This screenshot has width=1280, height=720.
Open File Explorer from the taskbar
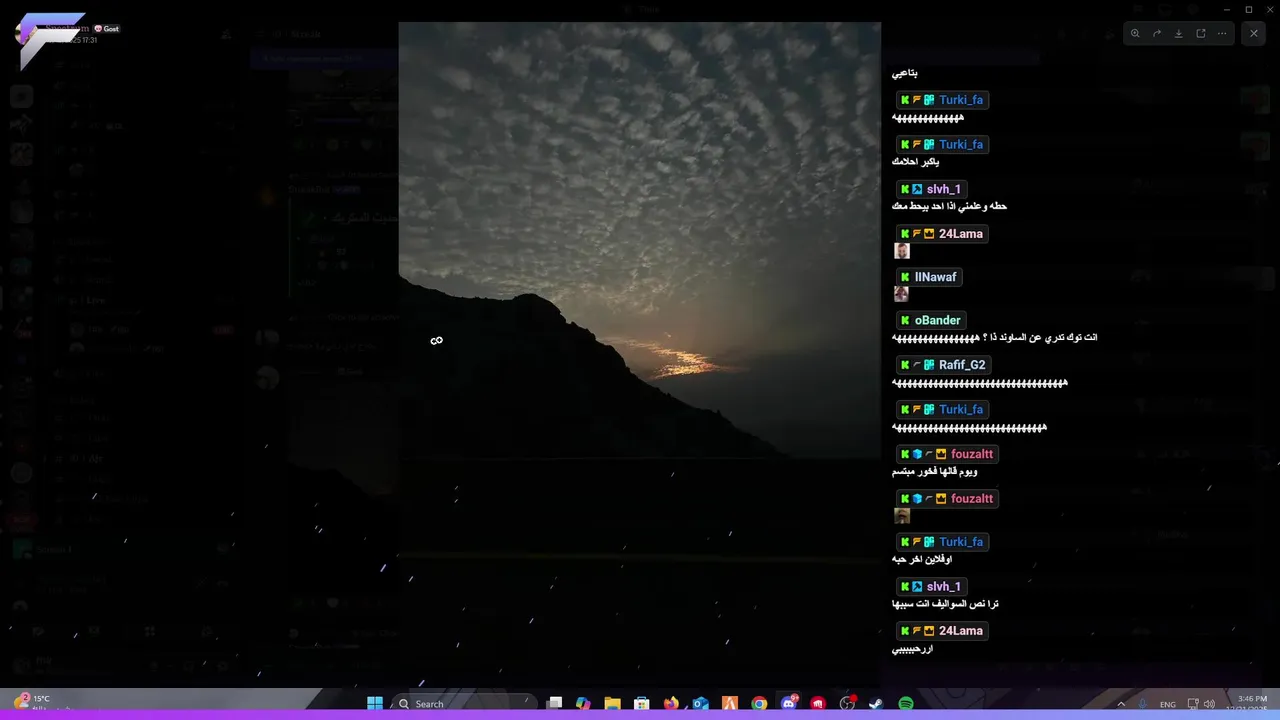[612, 704]
